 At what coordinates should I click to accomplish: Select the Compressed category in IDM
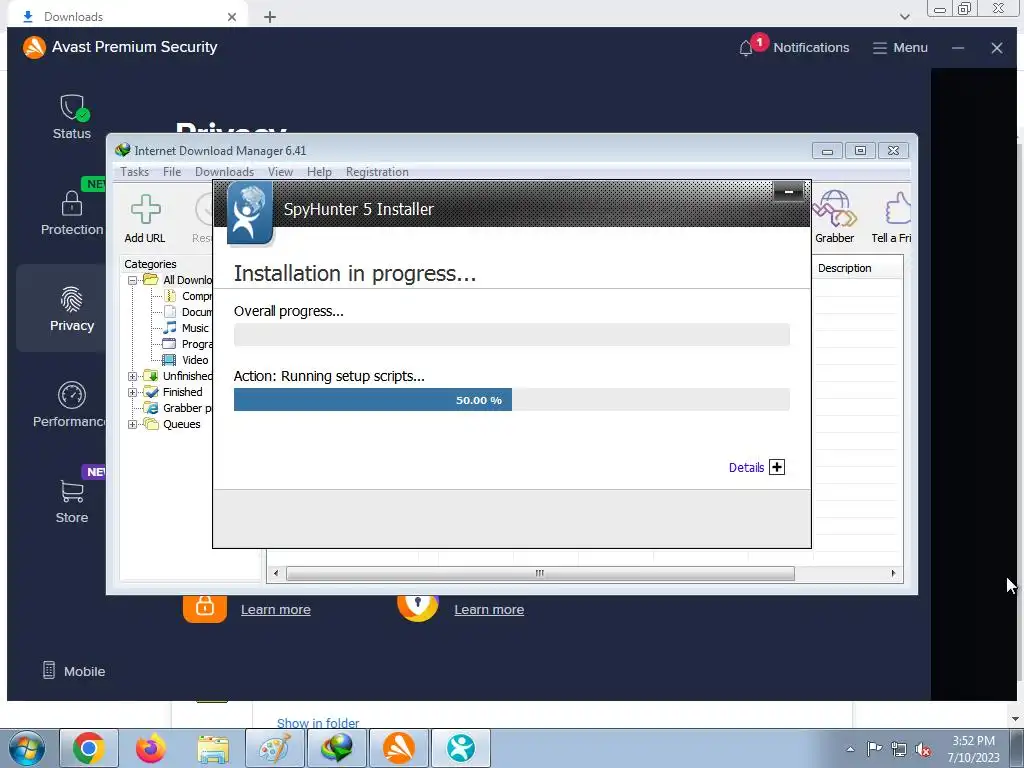pos(188,296)
